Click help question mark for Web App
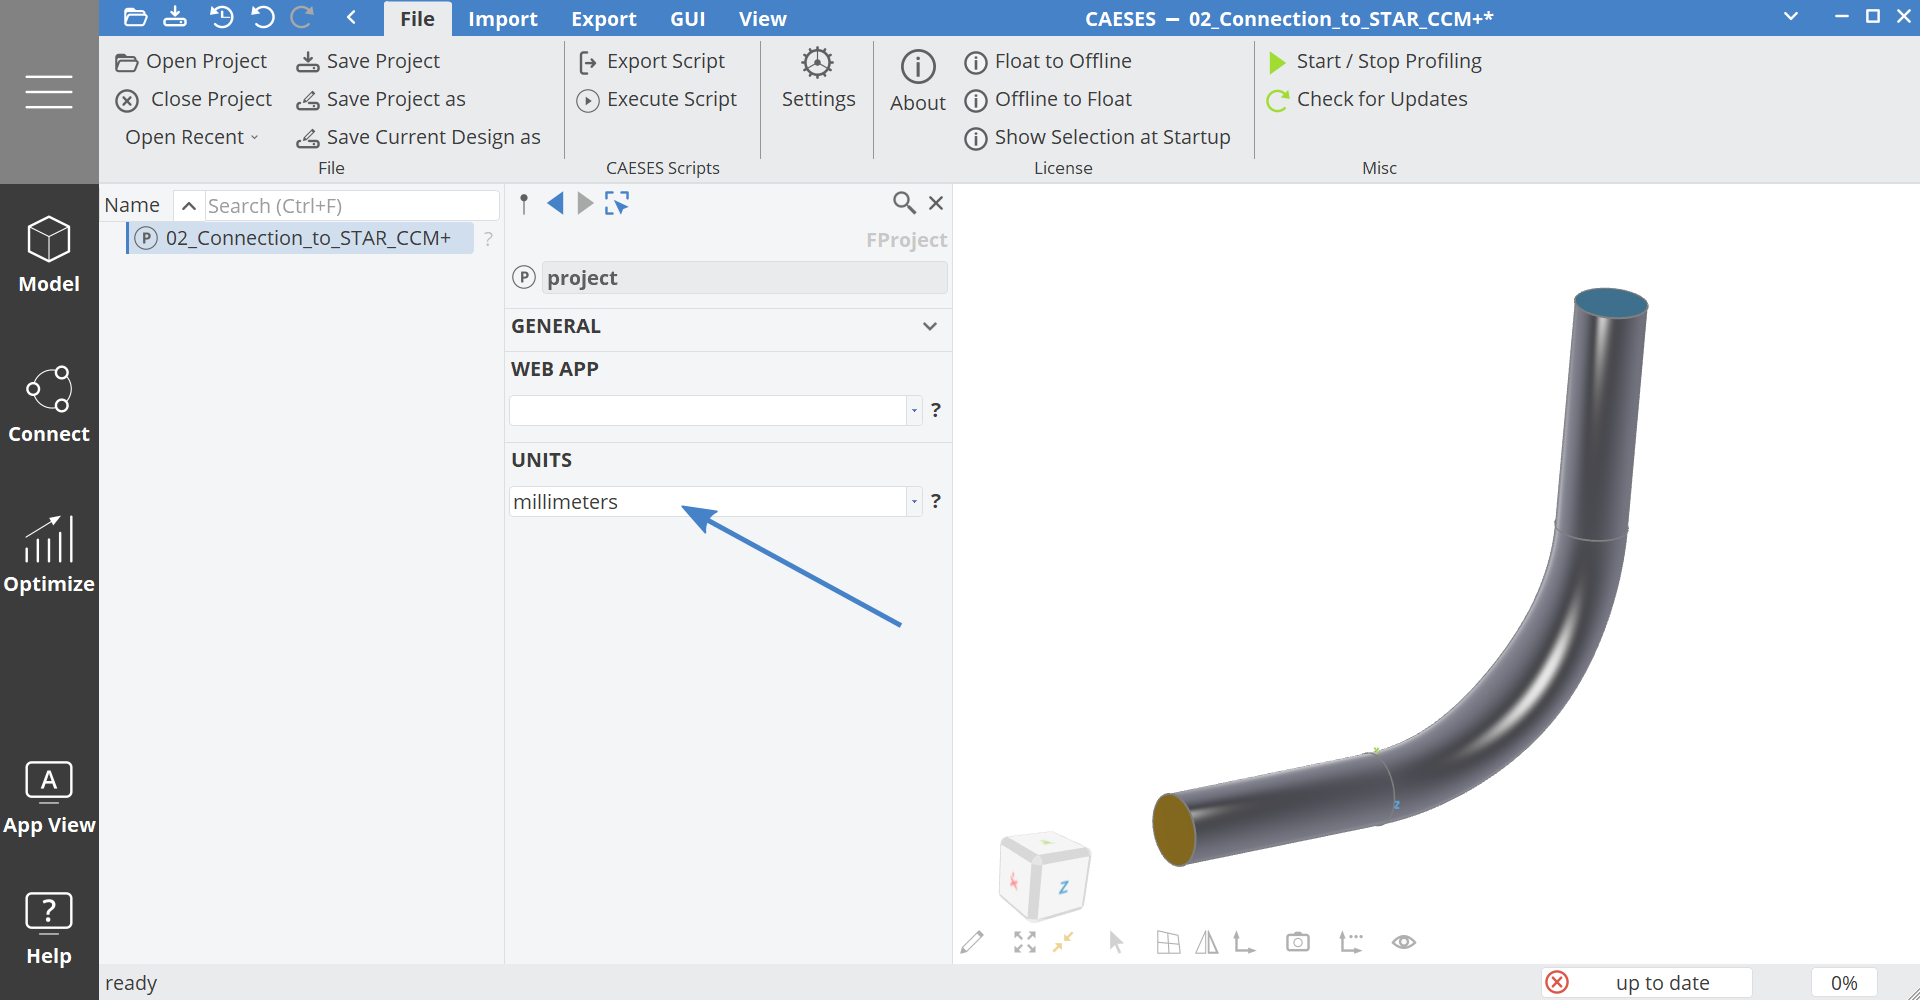1920x1000 pixels. 936,410
